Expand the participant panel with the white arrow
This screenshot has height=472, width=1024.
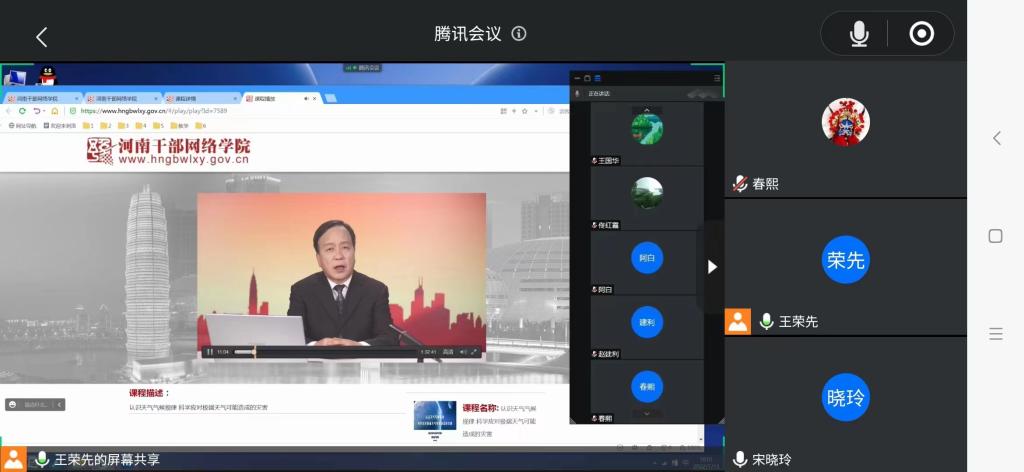pyautogui.click(x=712, y=267)
